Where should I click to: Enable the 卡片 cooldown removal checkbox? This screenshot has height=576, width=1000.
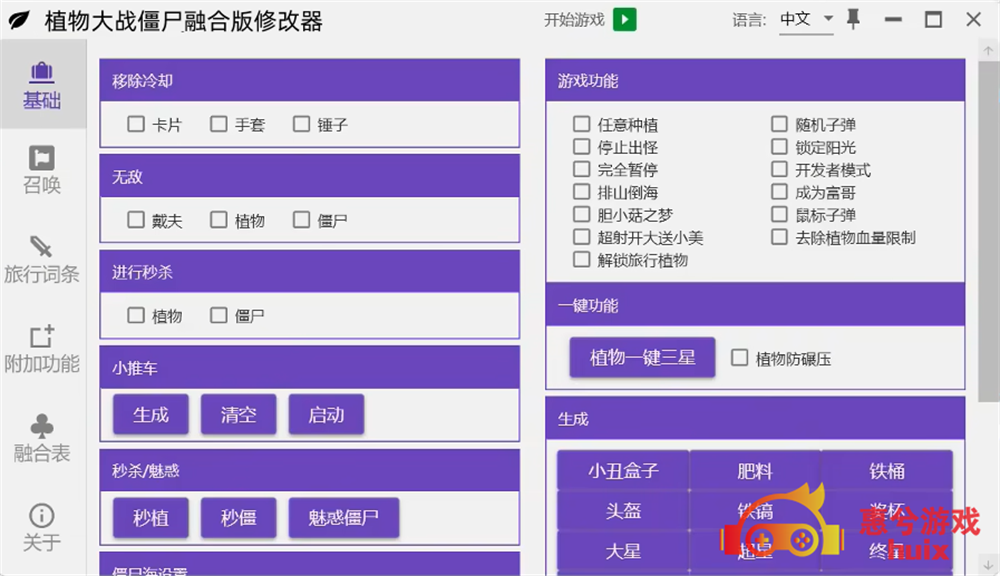pyautogui.click(x=137, y=125)
